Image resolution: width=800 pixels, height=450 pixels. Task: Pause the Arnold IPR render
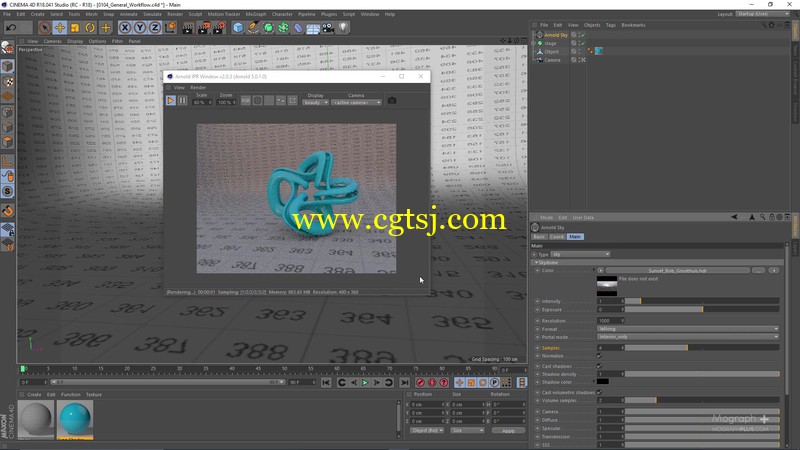point(183,101)
